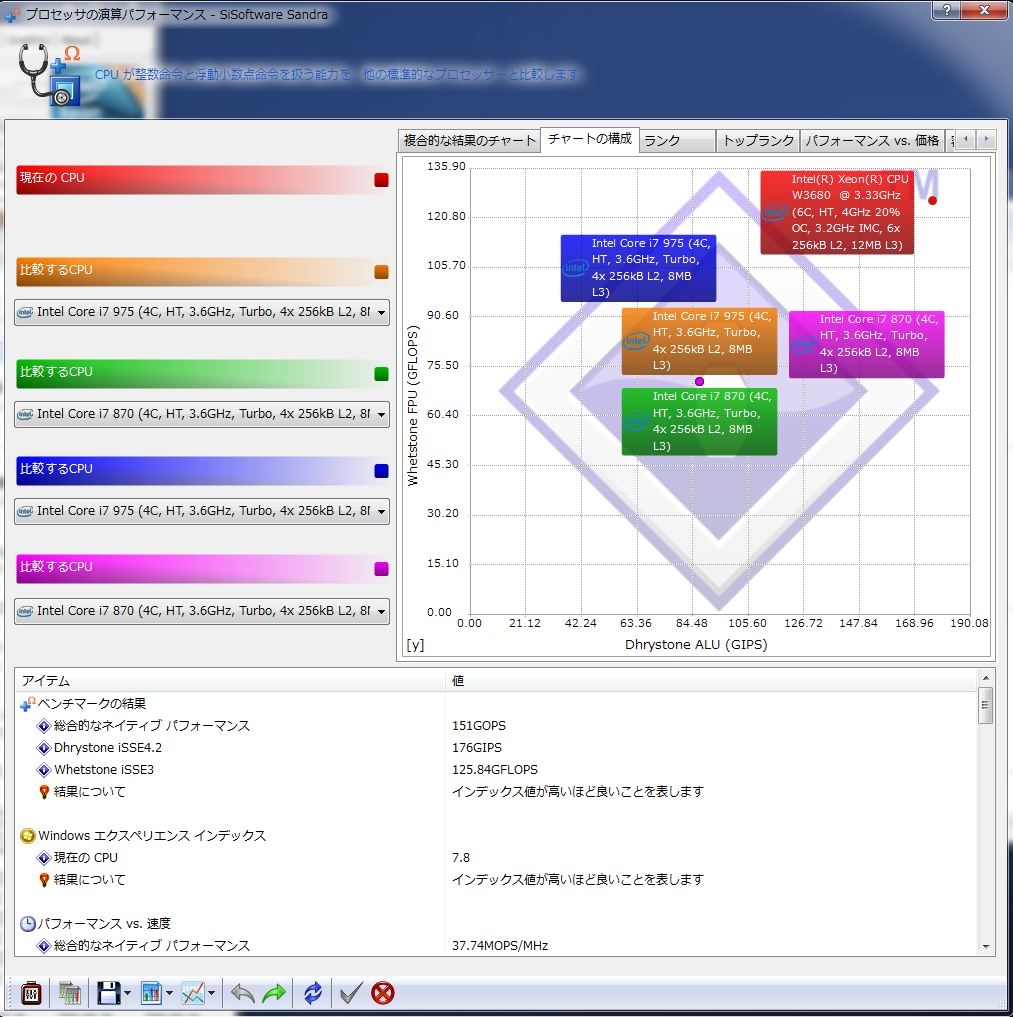Click the Whetstone FPU (GFLOPS) axis label
This screenshot has width=1013, height=1017.
tap(412, 405)
